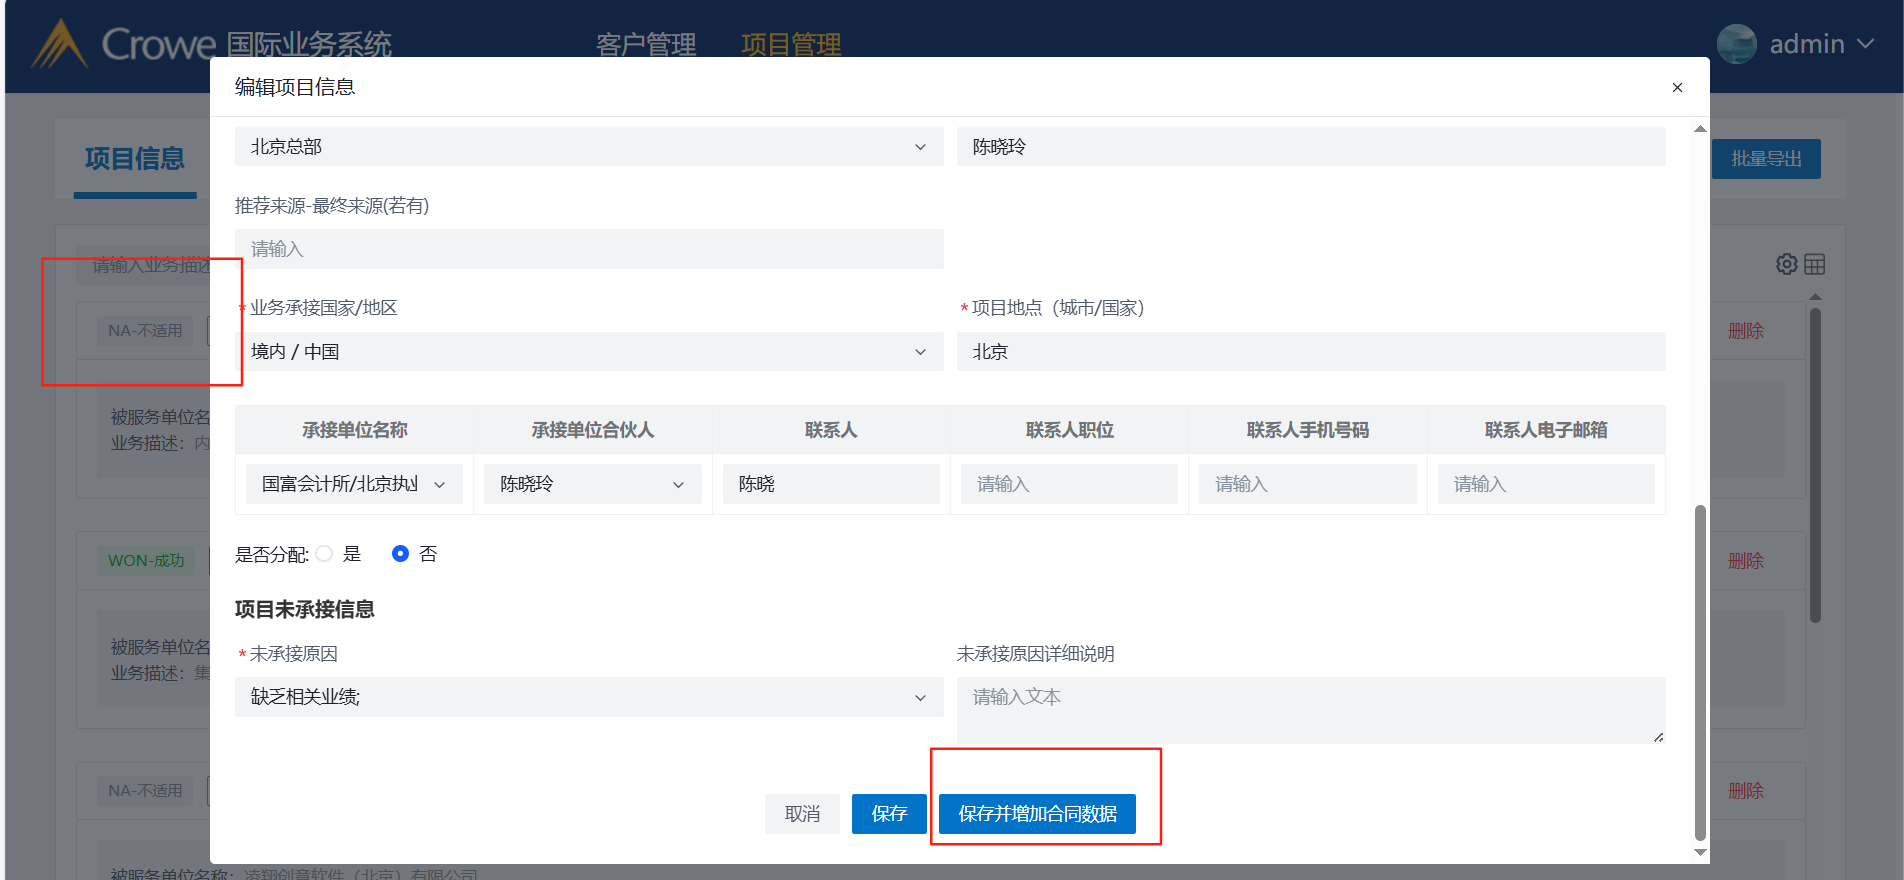Focus 未承接原因详细说明 text area
This screenshot has width=1904, height=880.
(1311, 710)
